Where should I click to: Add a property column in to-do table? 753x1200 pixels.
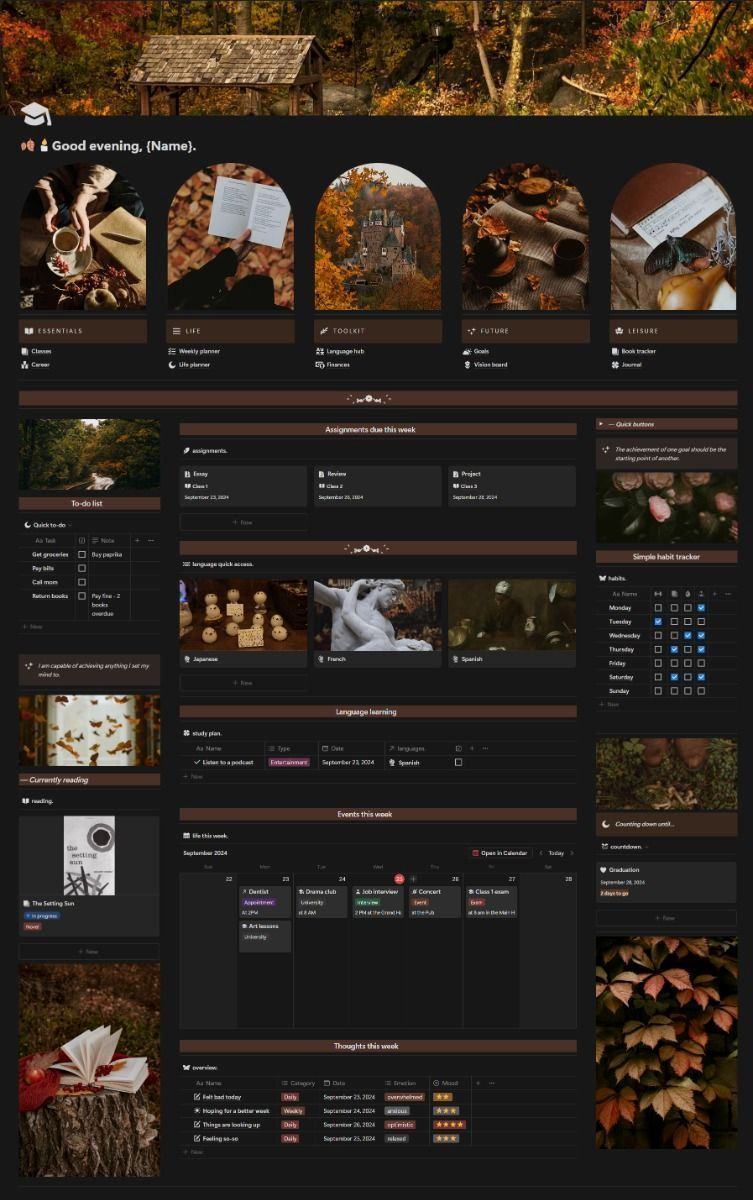click(138, 540)
